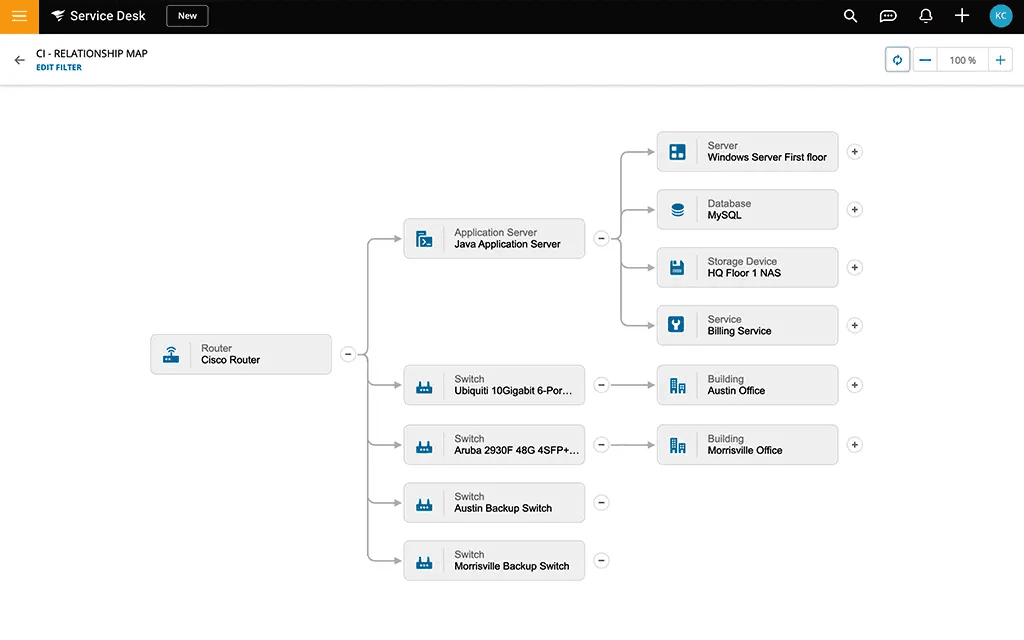Open the New menu in top bar

click(187, 16)
